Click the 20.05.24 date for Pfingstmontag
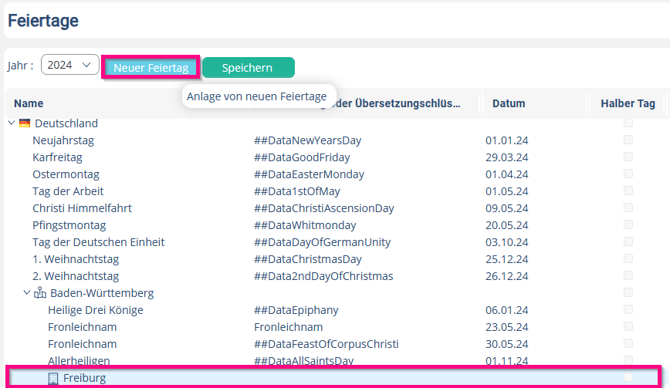Image resolution: width=670 pixels, height=388 pixels. pyautogui.click(x=507, y=225)
